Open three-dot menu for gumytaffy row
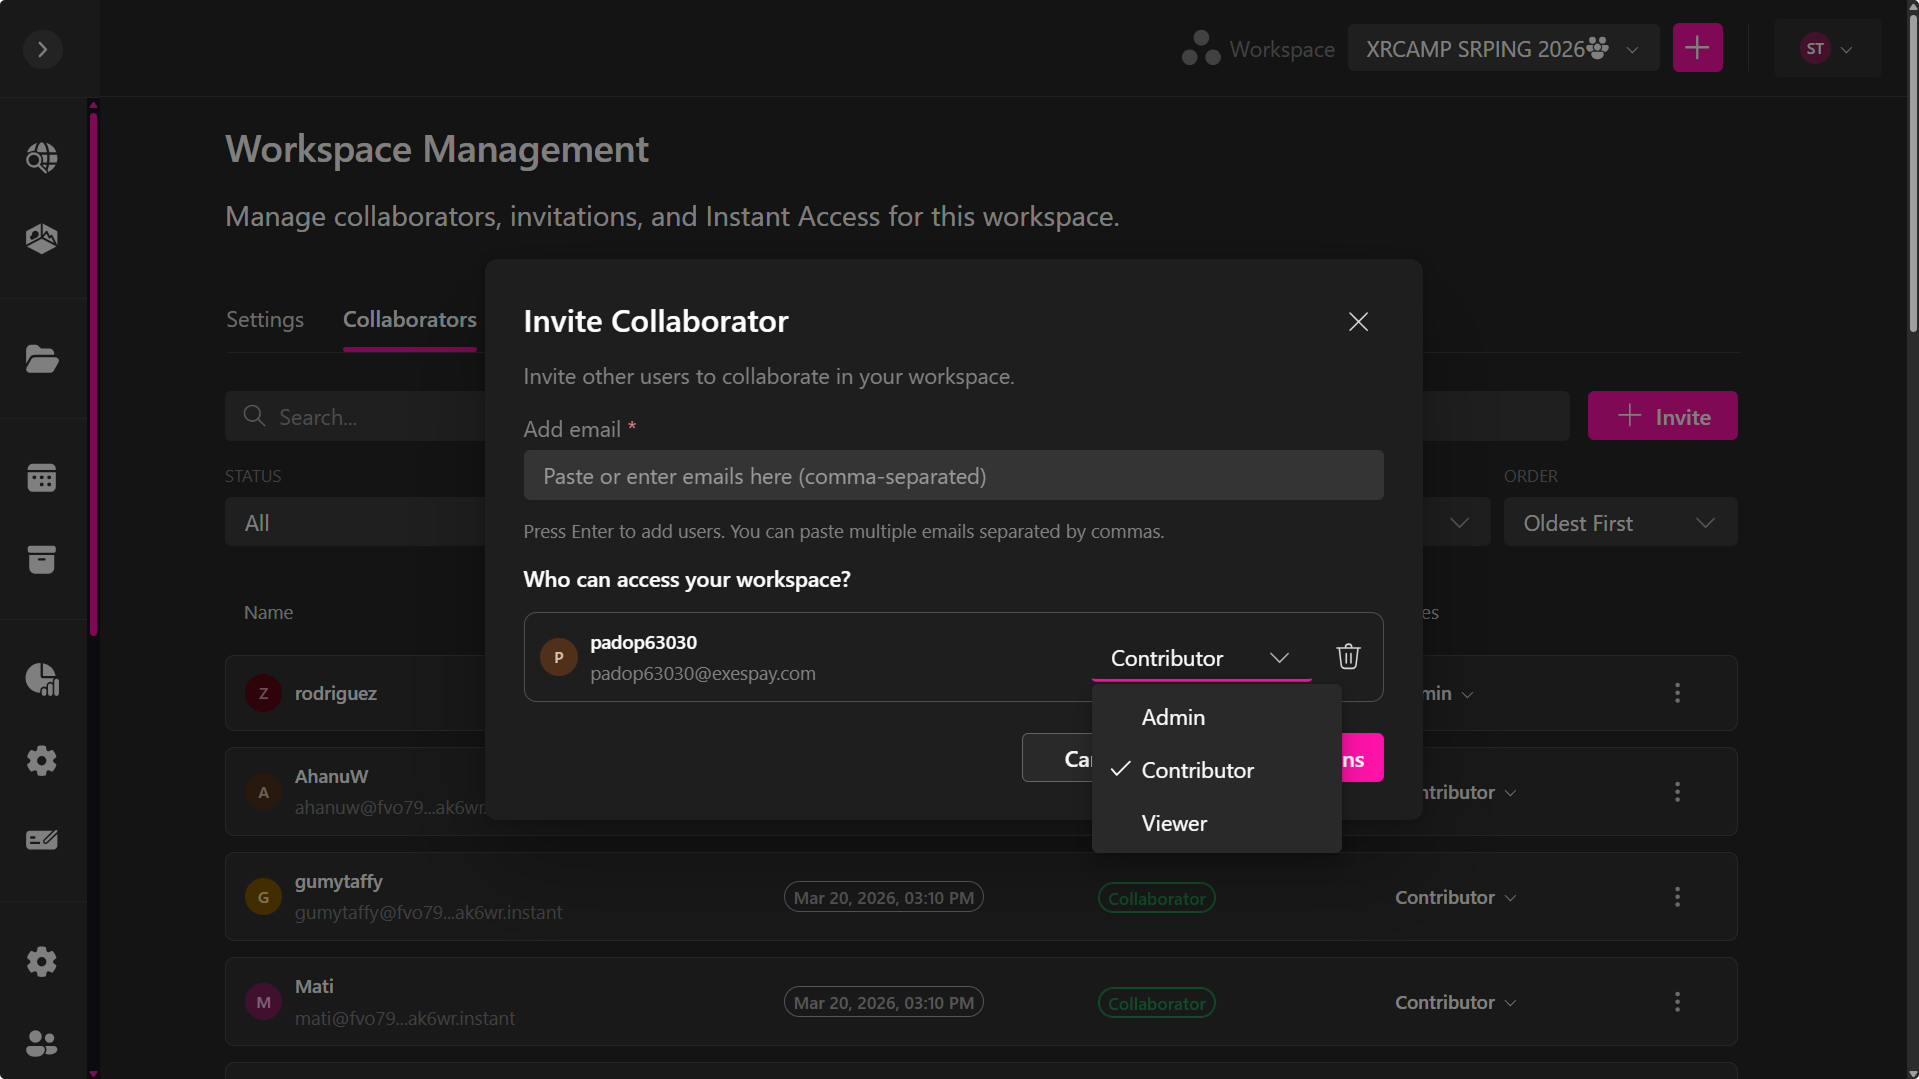The height and width of the screenshot is (1079, 1919). [1677, 897]
